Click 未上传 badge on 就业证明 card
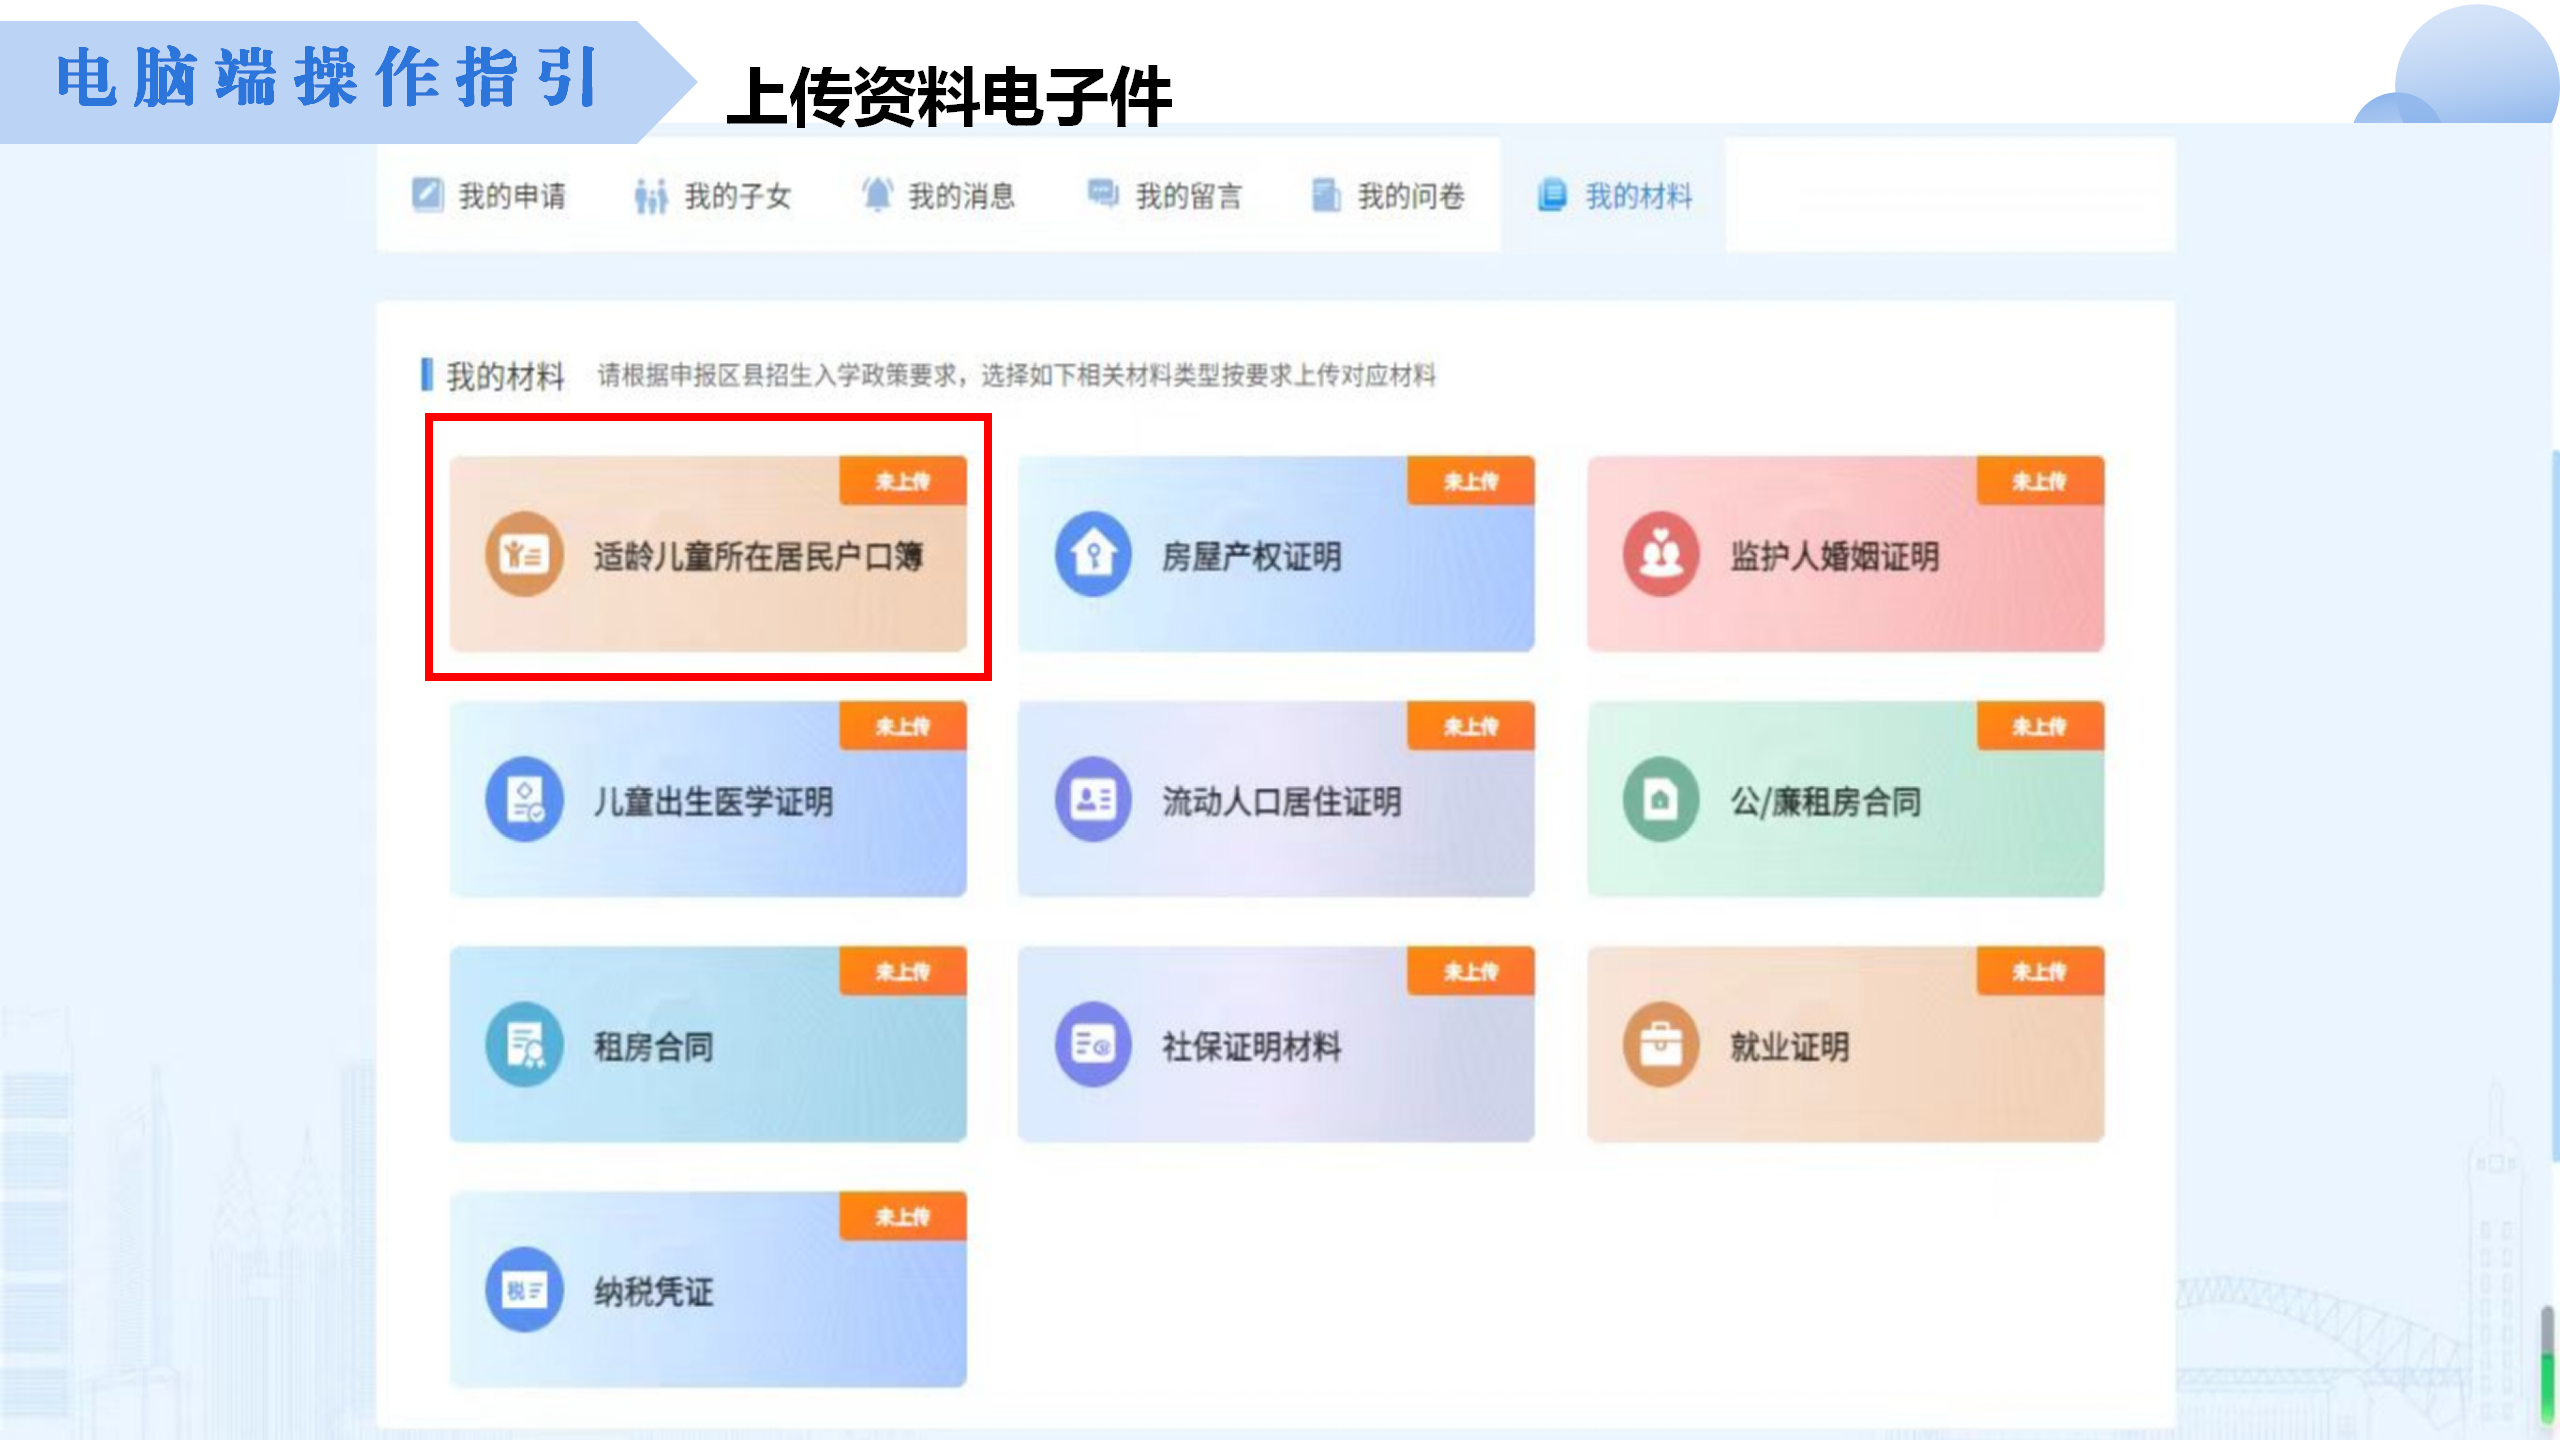 tap(2039, 971)
